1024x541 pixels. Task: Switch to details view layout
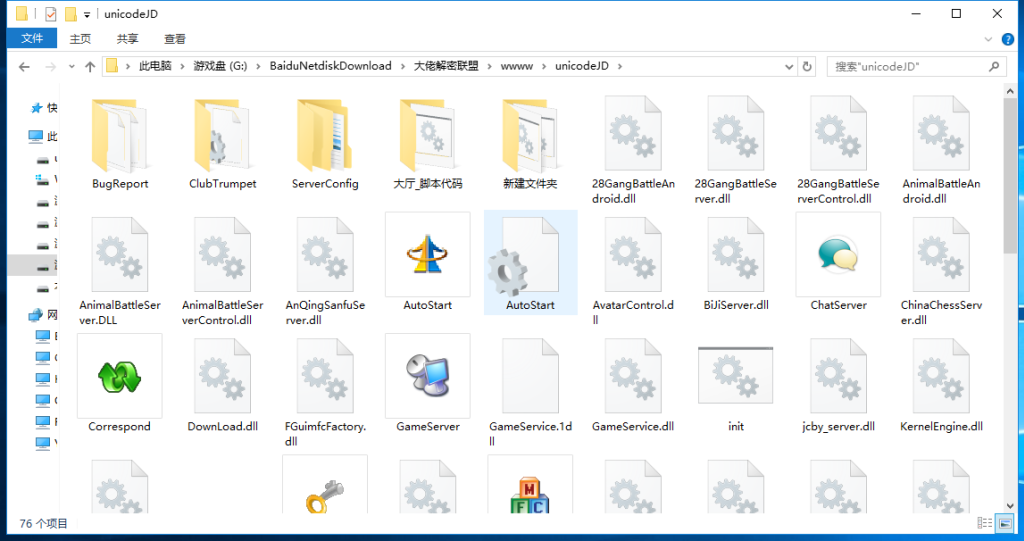click(x=985, y=523)
